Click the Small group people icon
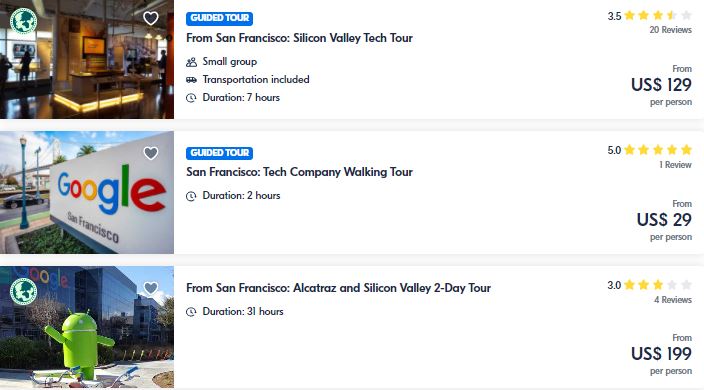This screenshot has height=390, width=704. (x=191, y=62)
